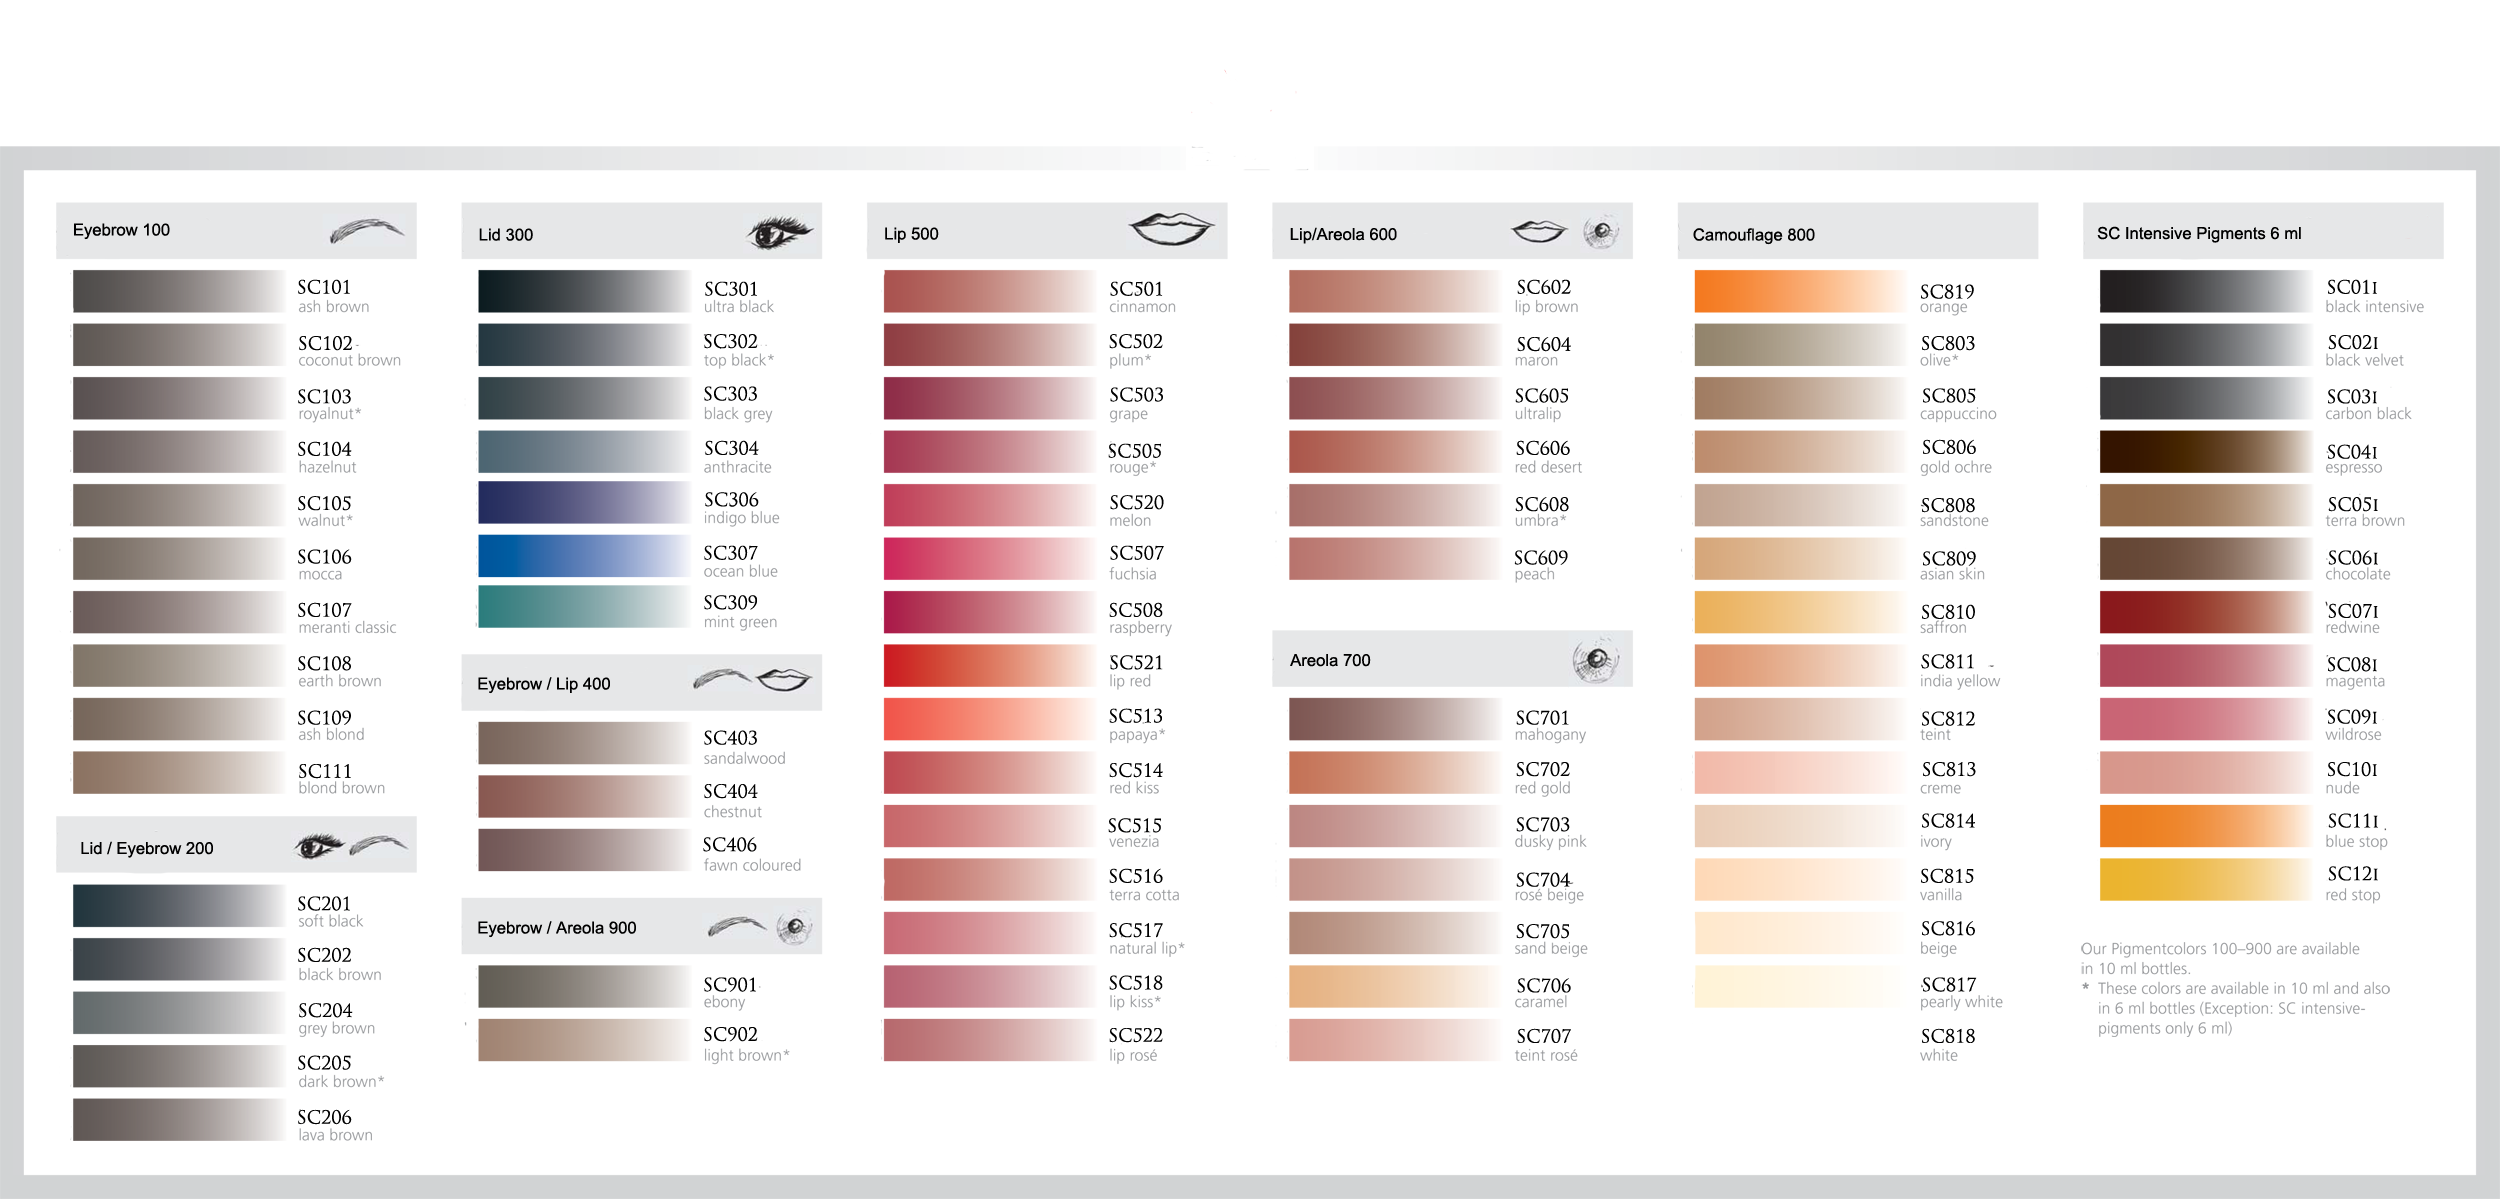This screenshot has height=1199, width=2500.
Task: Select the SC521 lip red swatch
Action: point(989,666)
